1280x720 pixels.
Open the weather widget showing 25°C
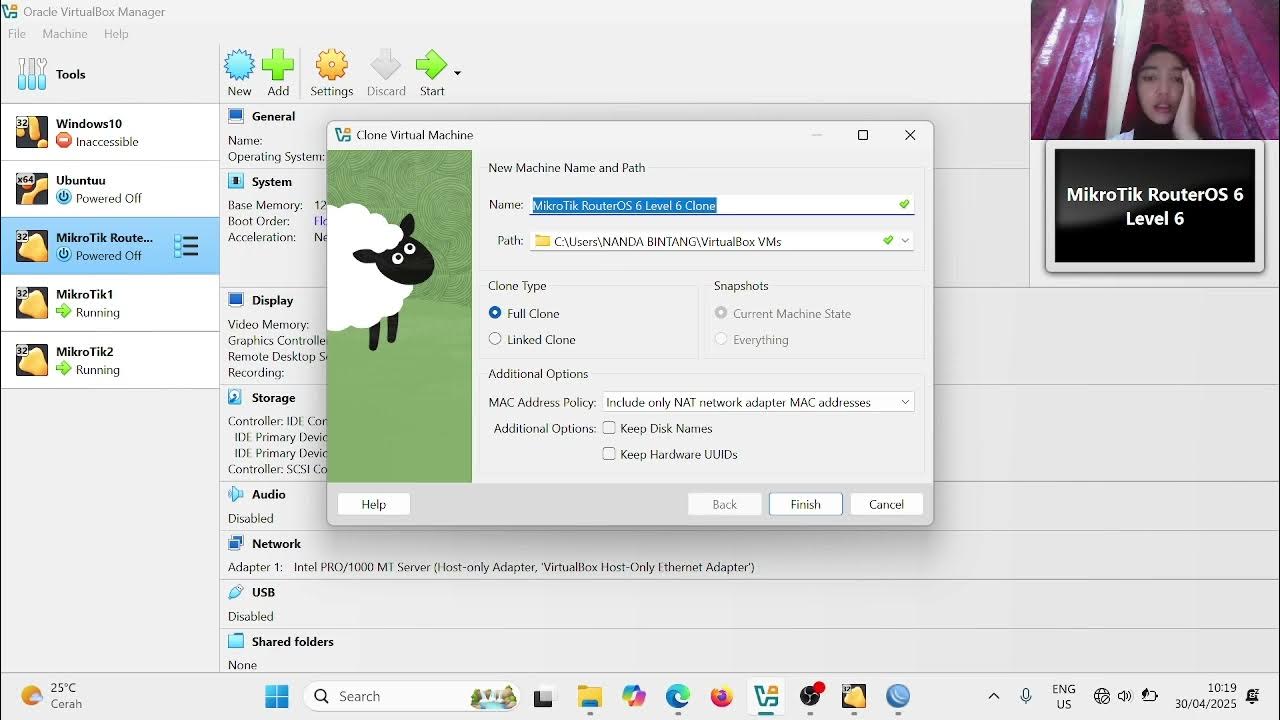pyautogui.click(x=52, y=696)
